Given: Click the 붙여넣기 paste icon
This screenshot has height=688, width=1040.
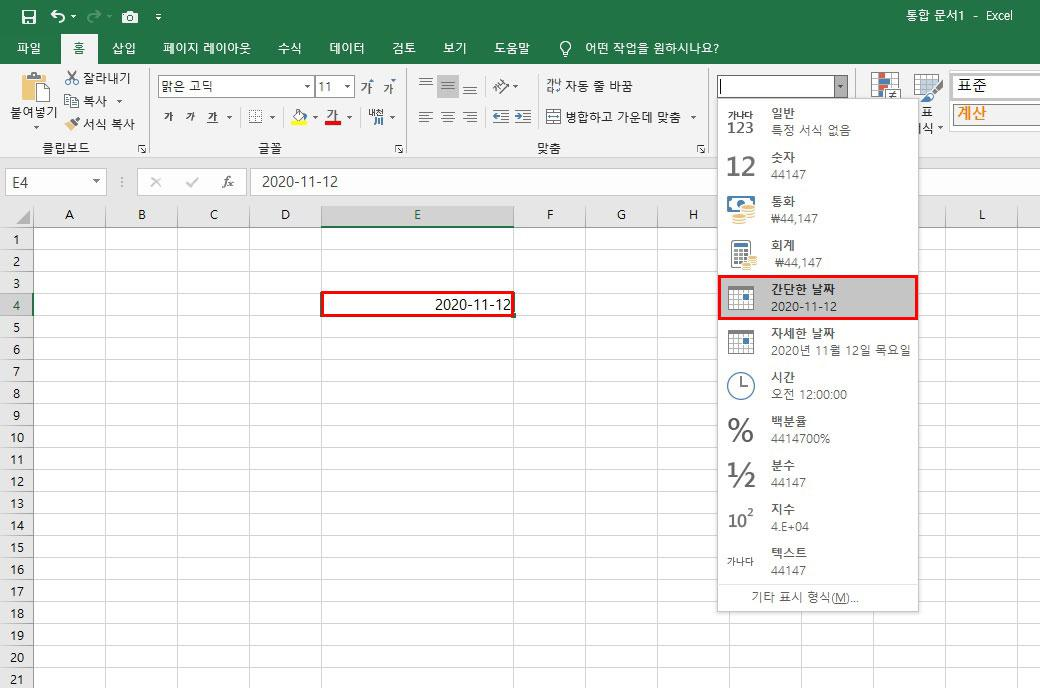Looking at the screenshot, I should [34, 87].
